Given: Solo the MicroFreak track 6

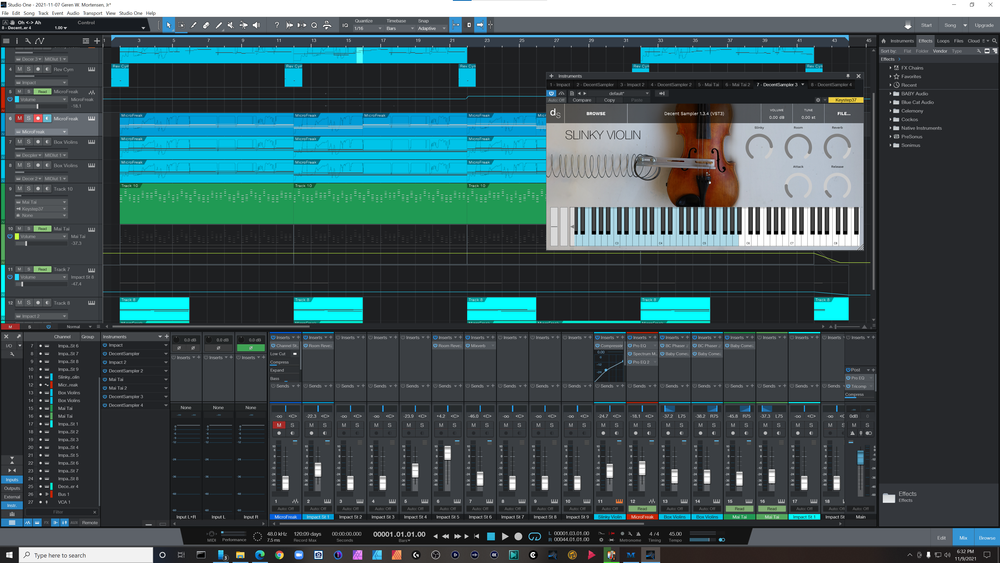Looking at the screenshot, I should click(x=28, y=119).
